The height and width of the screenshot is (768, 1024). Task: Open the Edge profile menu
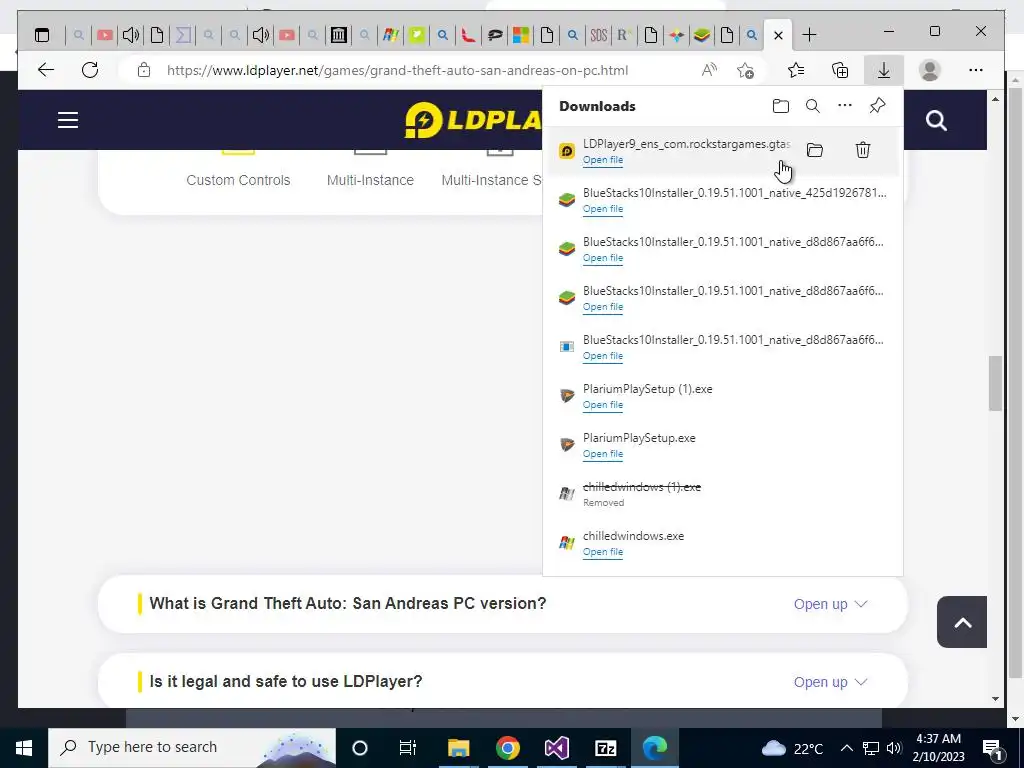(x=929, y=70)
